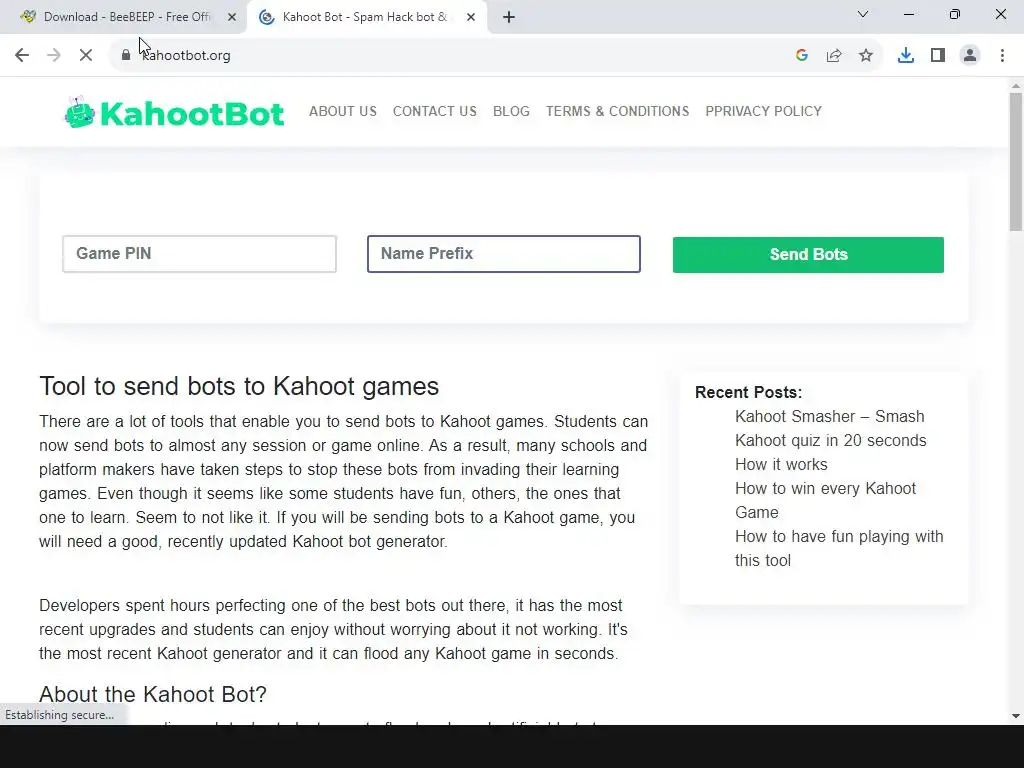
Task: Click the vertical scrollbar thumb
Action: 1016,162
